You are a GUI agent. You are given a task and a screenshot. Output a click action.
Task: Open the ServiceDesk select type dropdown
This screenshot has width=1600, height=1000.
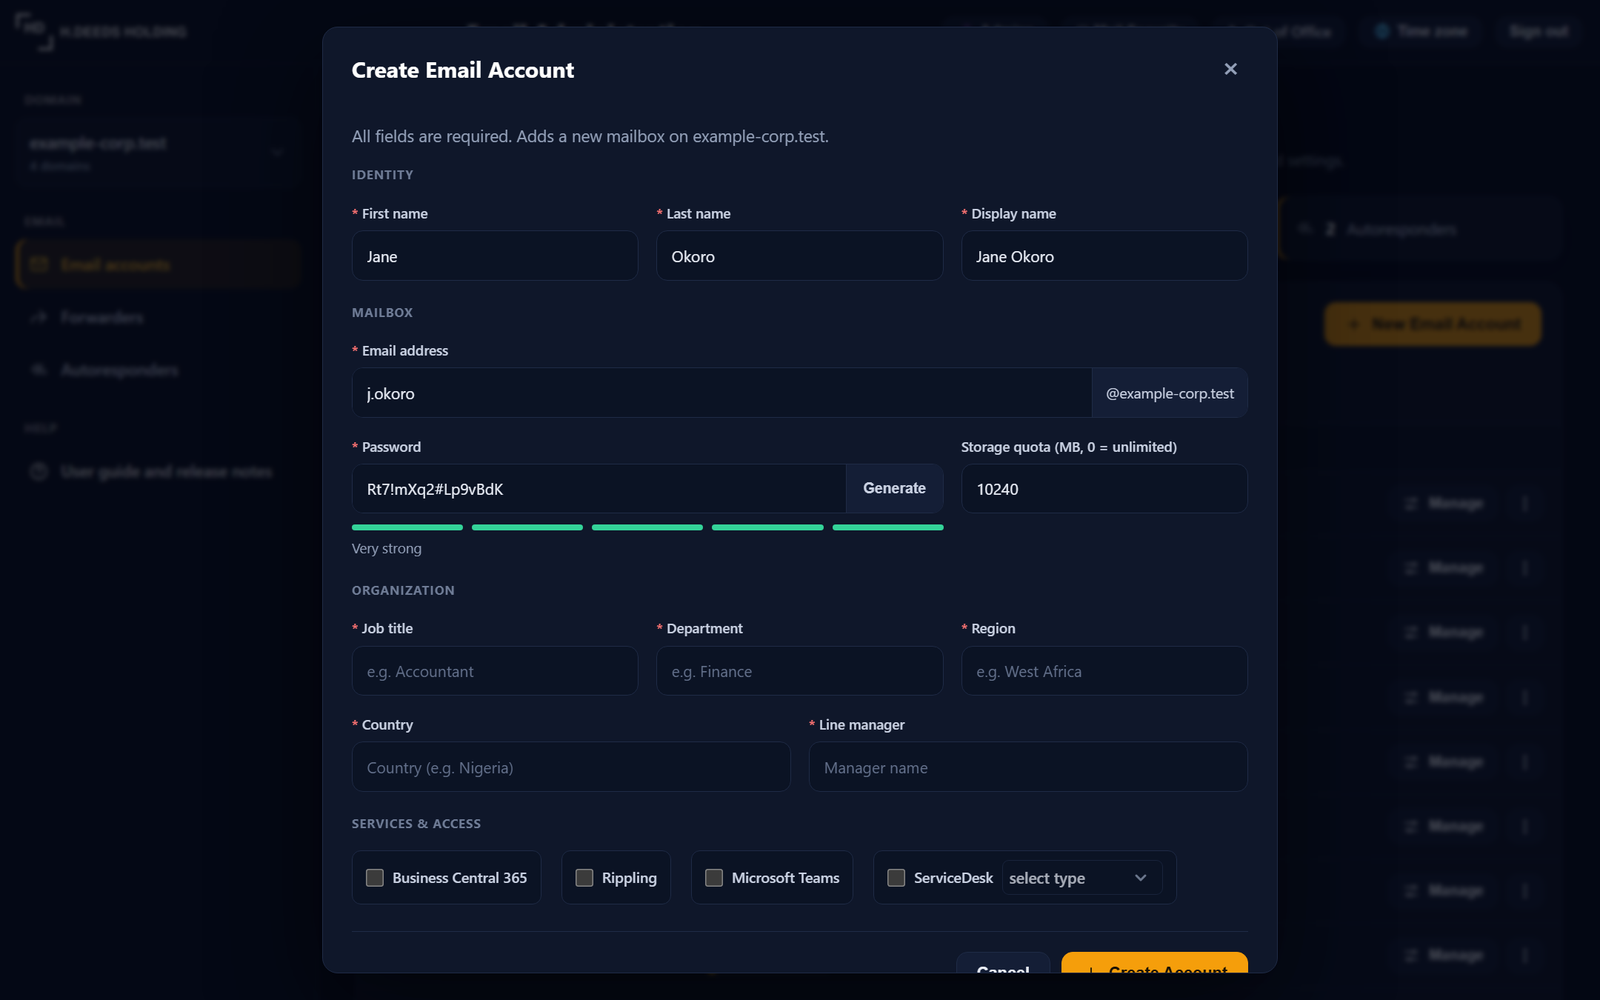pos(1082,878)
